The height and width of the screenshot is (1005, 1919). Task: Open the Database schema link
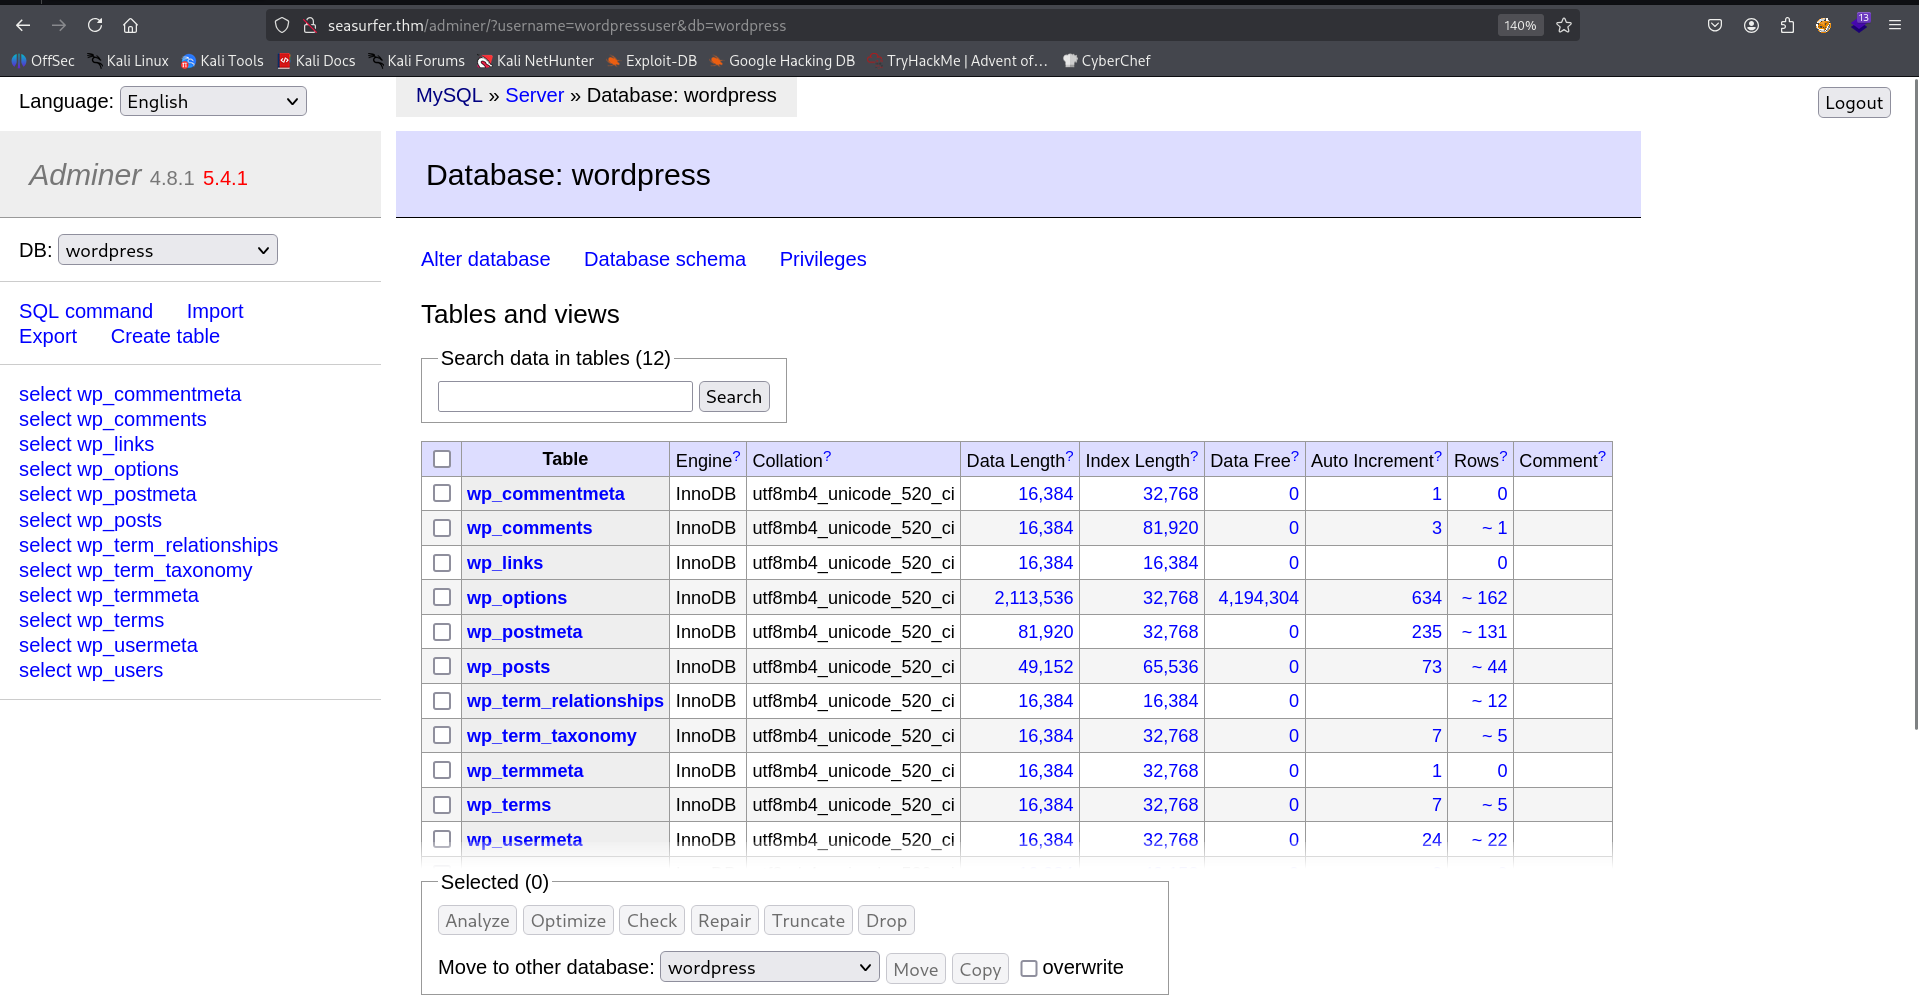point(664,259)
